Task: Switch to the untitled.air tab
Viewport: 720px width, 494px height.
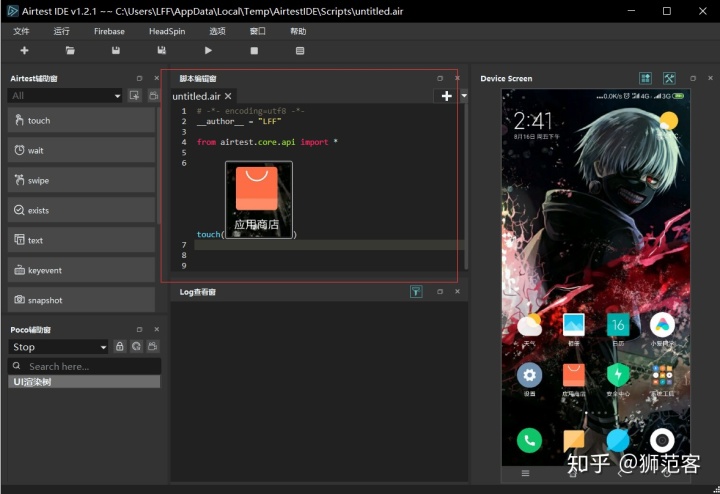Action: 196,96
